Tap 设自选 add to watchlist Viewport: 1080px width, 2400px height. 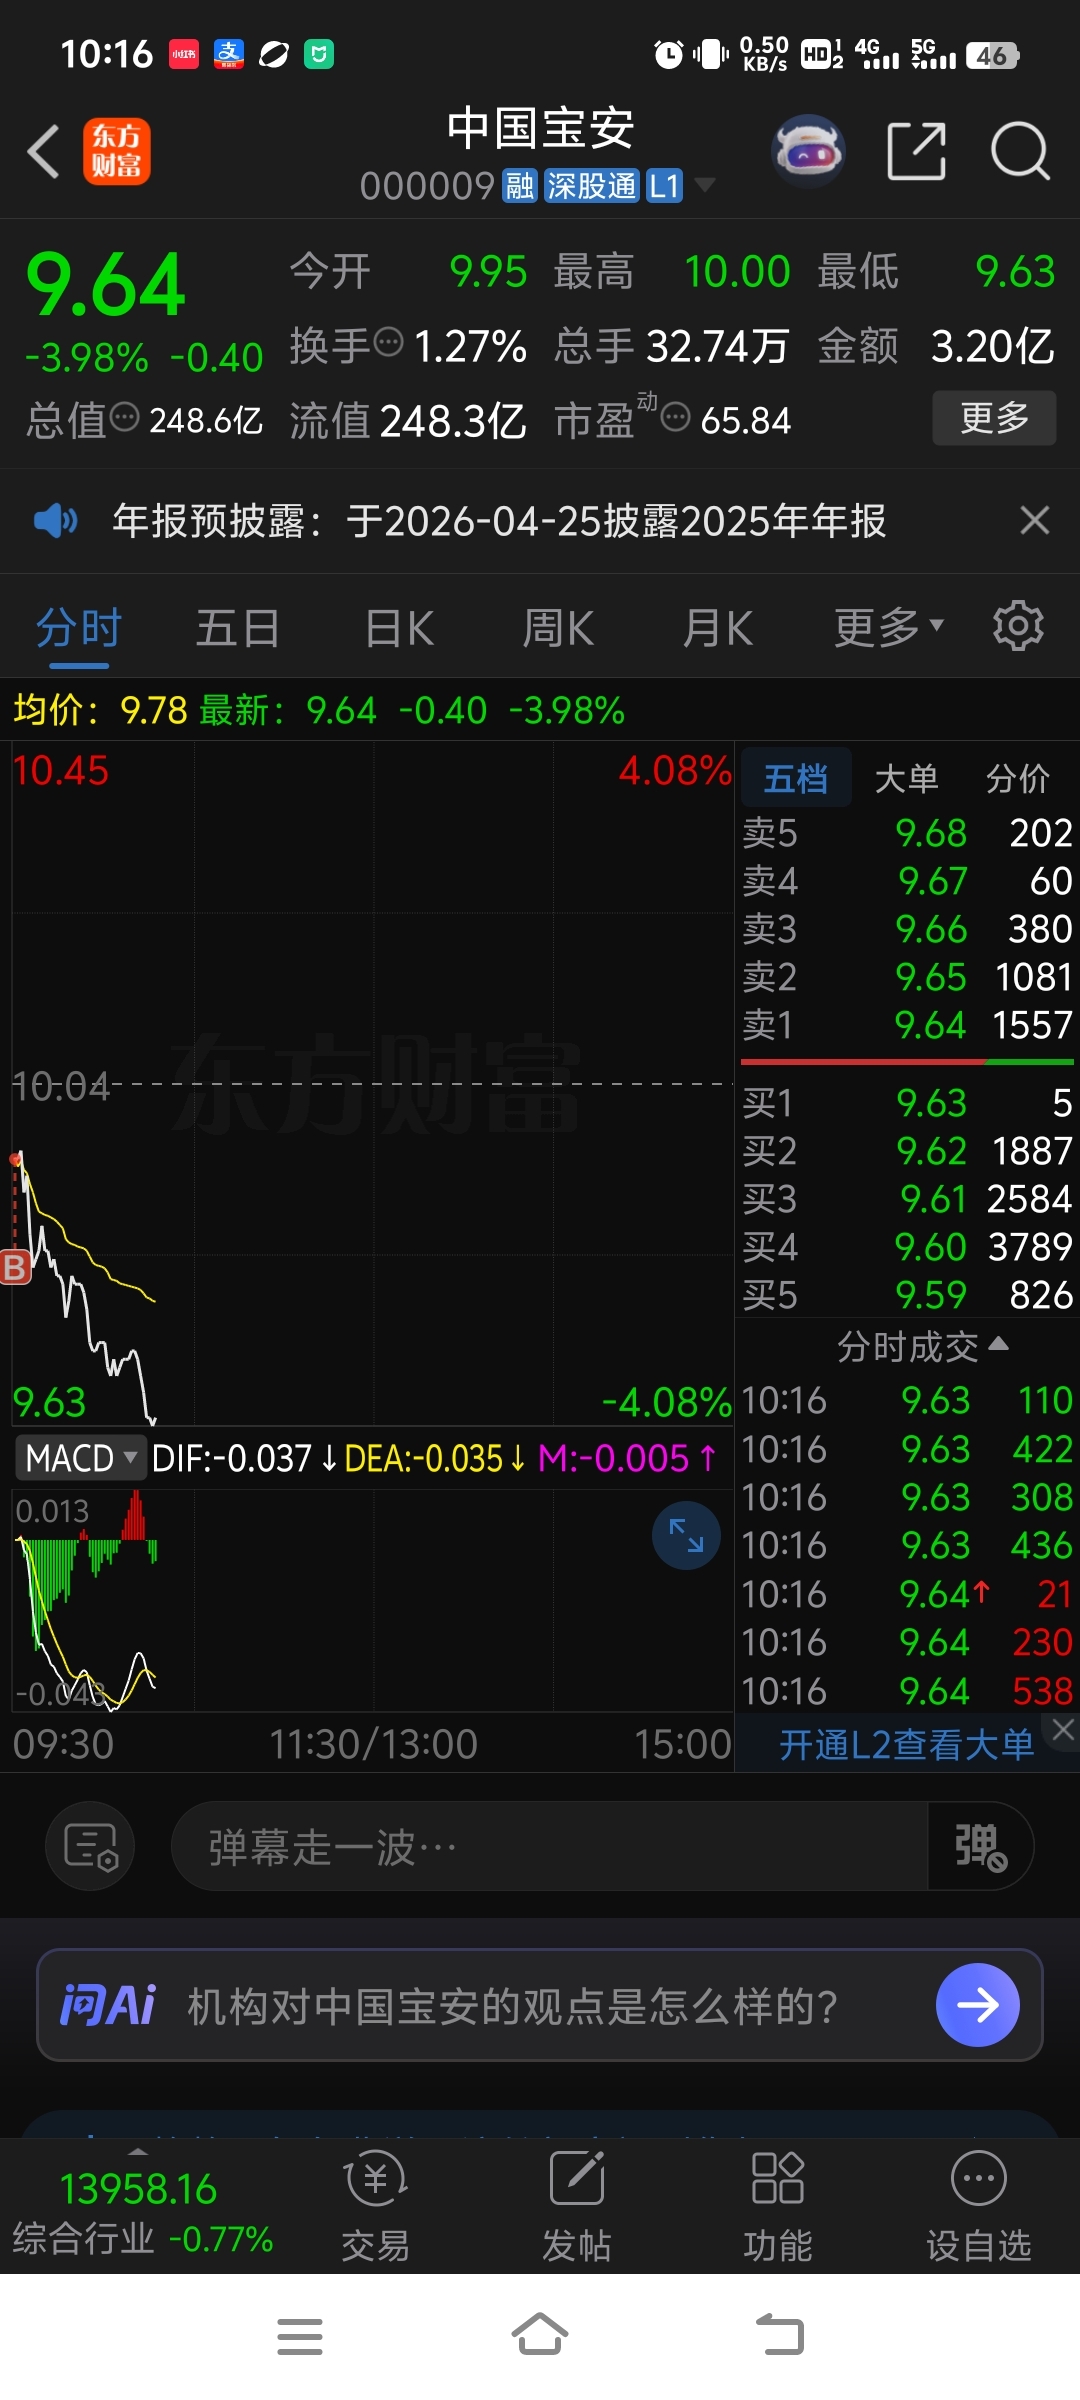(x=978, y=2207)
